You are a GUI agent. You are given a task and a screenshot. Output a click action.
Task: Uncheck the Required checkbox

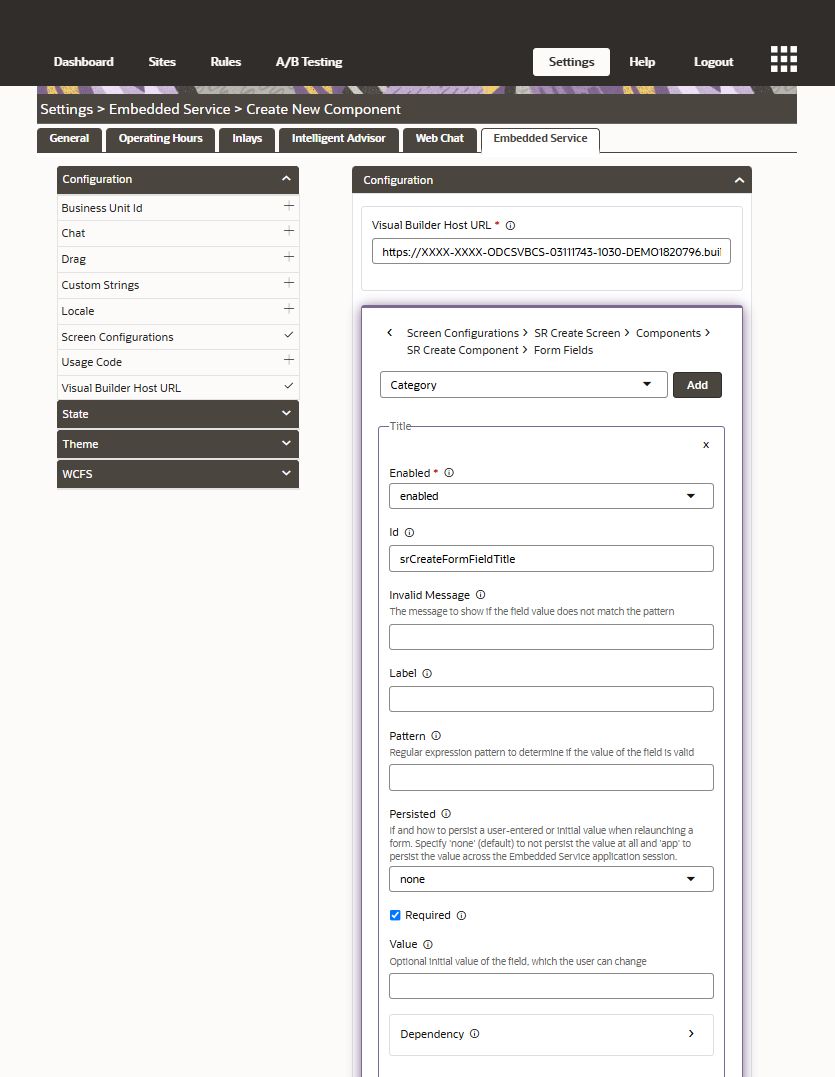[x=395, y=915]
